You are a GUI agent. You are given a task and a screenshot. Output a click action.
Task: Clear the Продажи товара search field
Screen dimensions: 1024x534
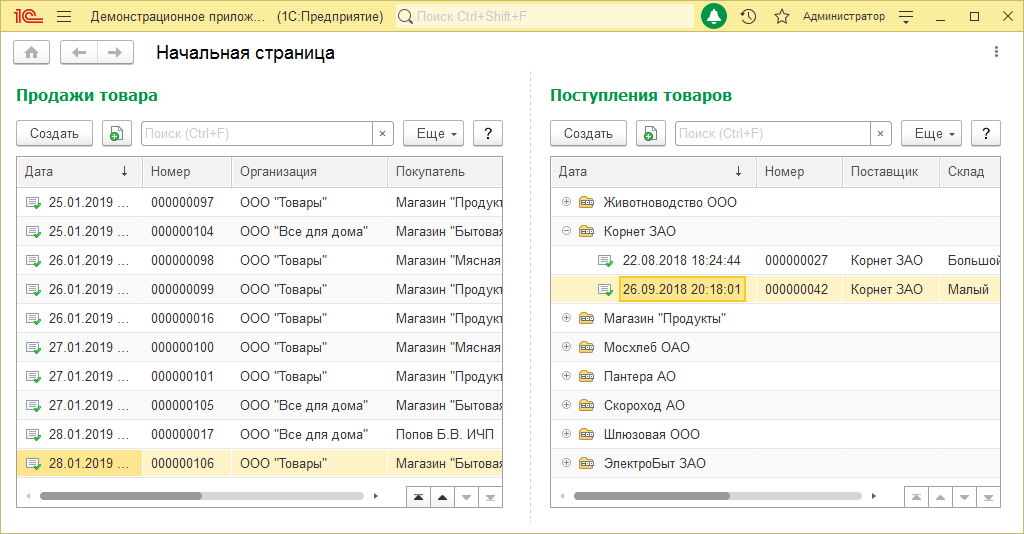pos(382,133)
